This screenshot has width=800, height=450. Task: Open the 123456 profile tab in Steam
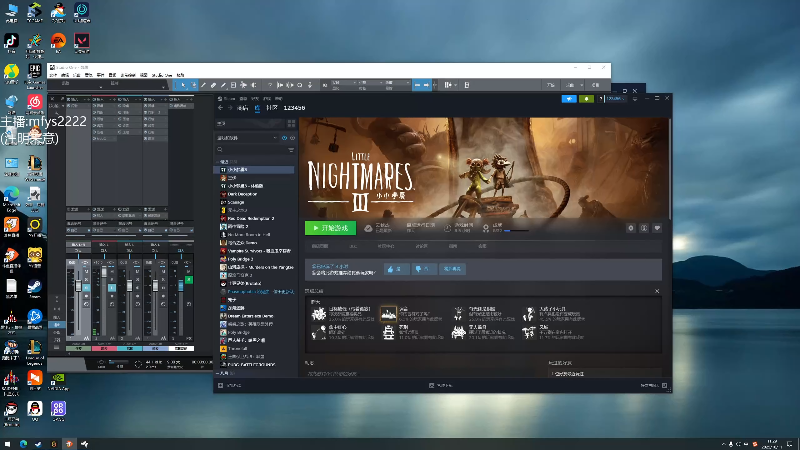pyautogui.click(x=294, y=108)
